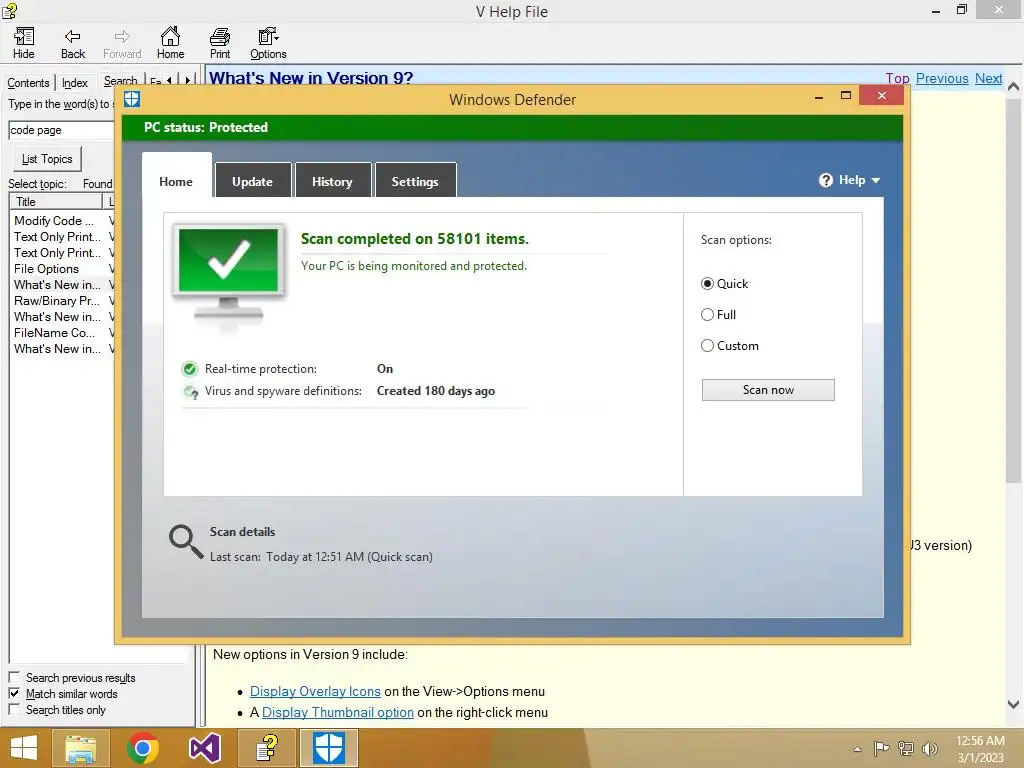Open the Windows Start button
Image resolution: width=1024 pixels, height=768 pixels.
pos(24,748)
